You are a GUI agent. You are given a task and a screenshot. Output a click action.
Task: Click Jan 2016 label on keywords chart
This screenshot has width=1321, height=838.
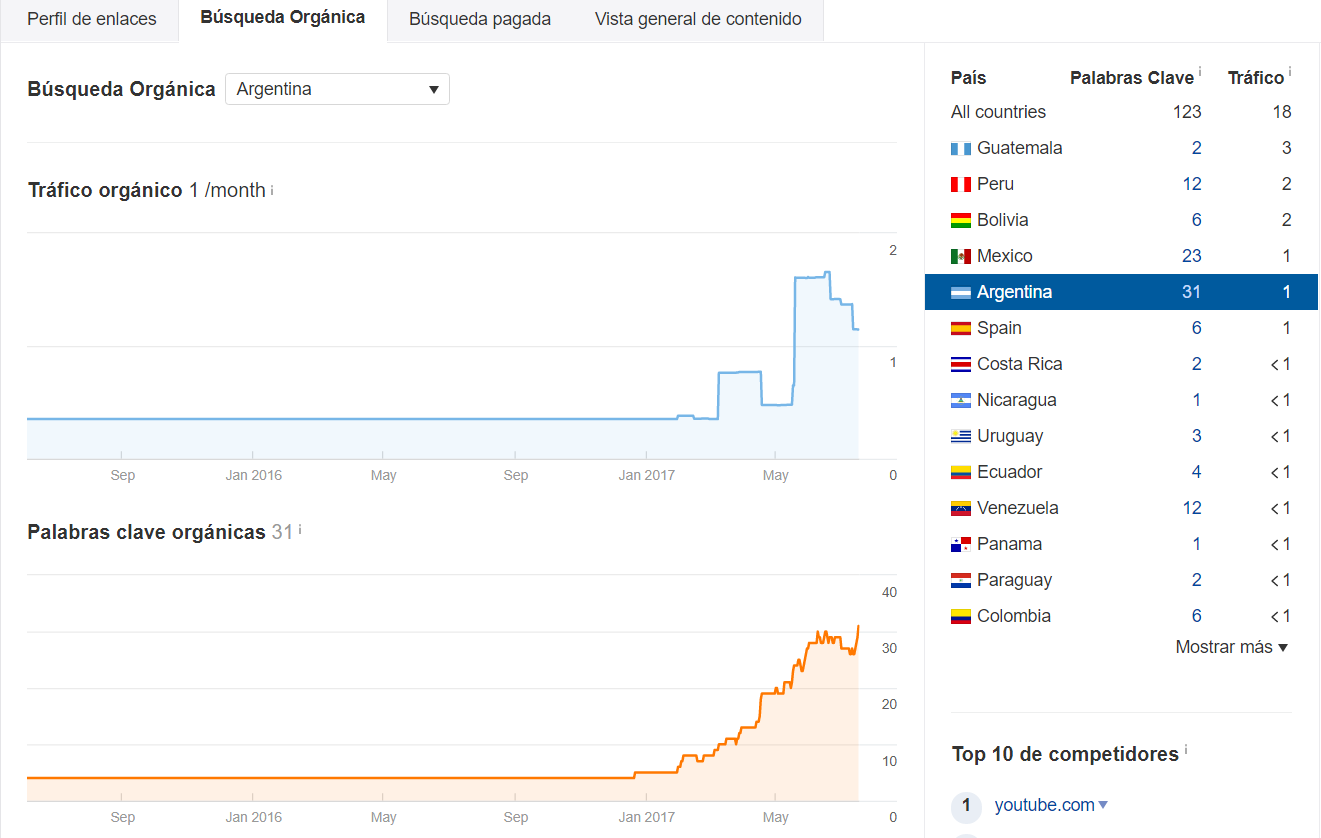[254, 817]
